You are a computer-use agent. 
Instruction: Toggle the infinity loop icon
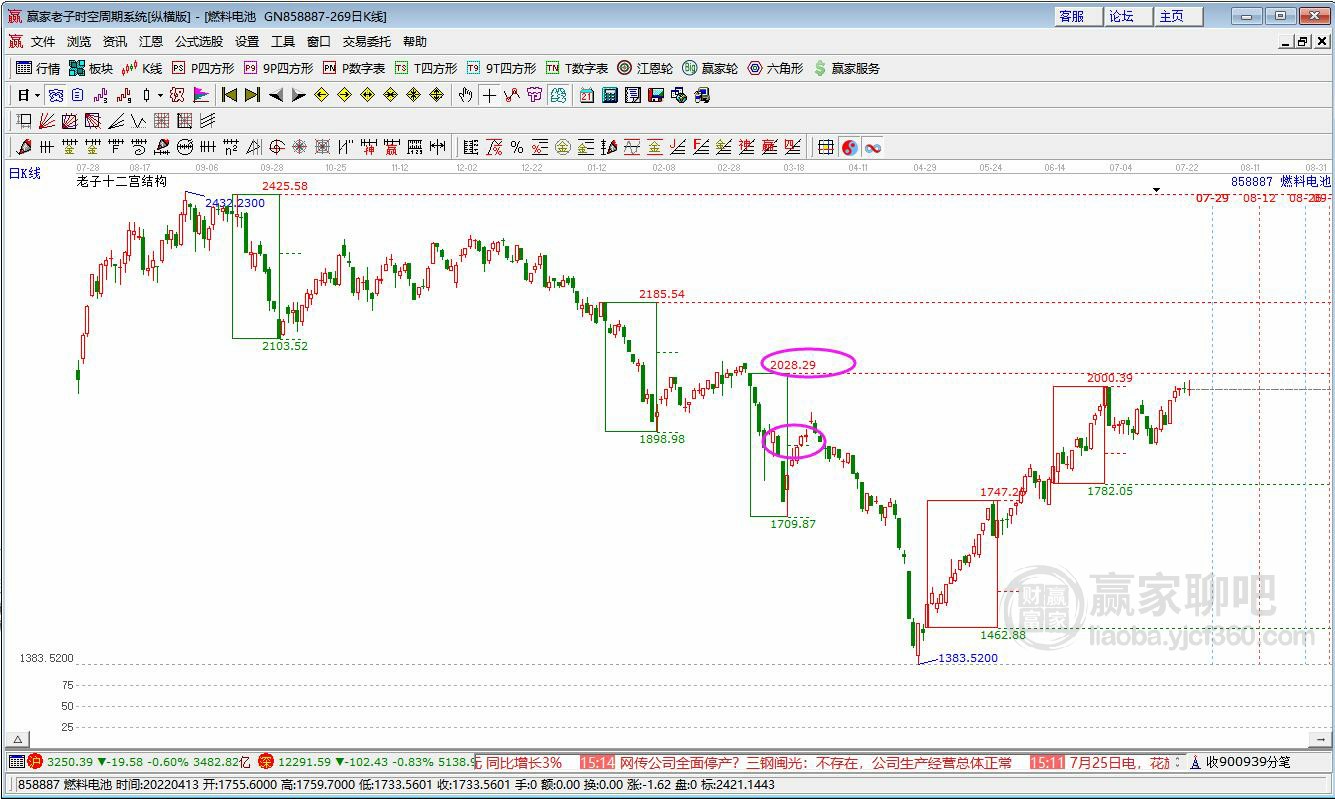(x=873, y=147)
